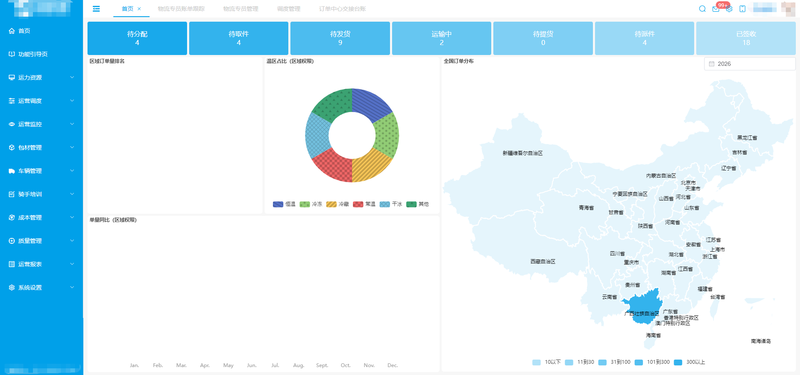The image size is (800, 375).
Task: Toggle 冷冻 legend in donut chart
Action: click(311, 204)
